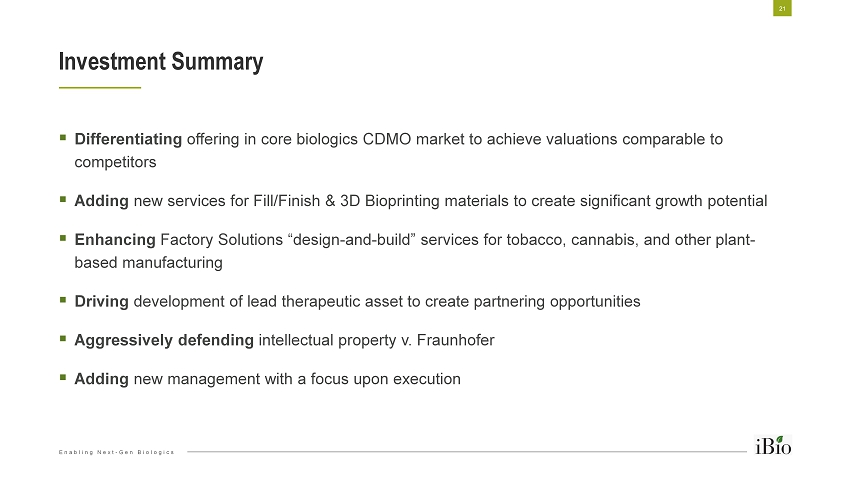
Task: Click the word "Fraunhofer" in the fifth bullet
Action: 456,340
